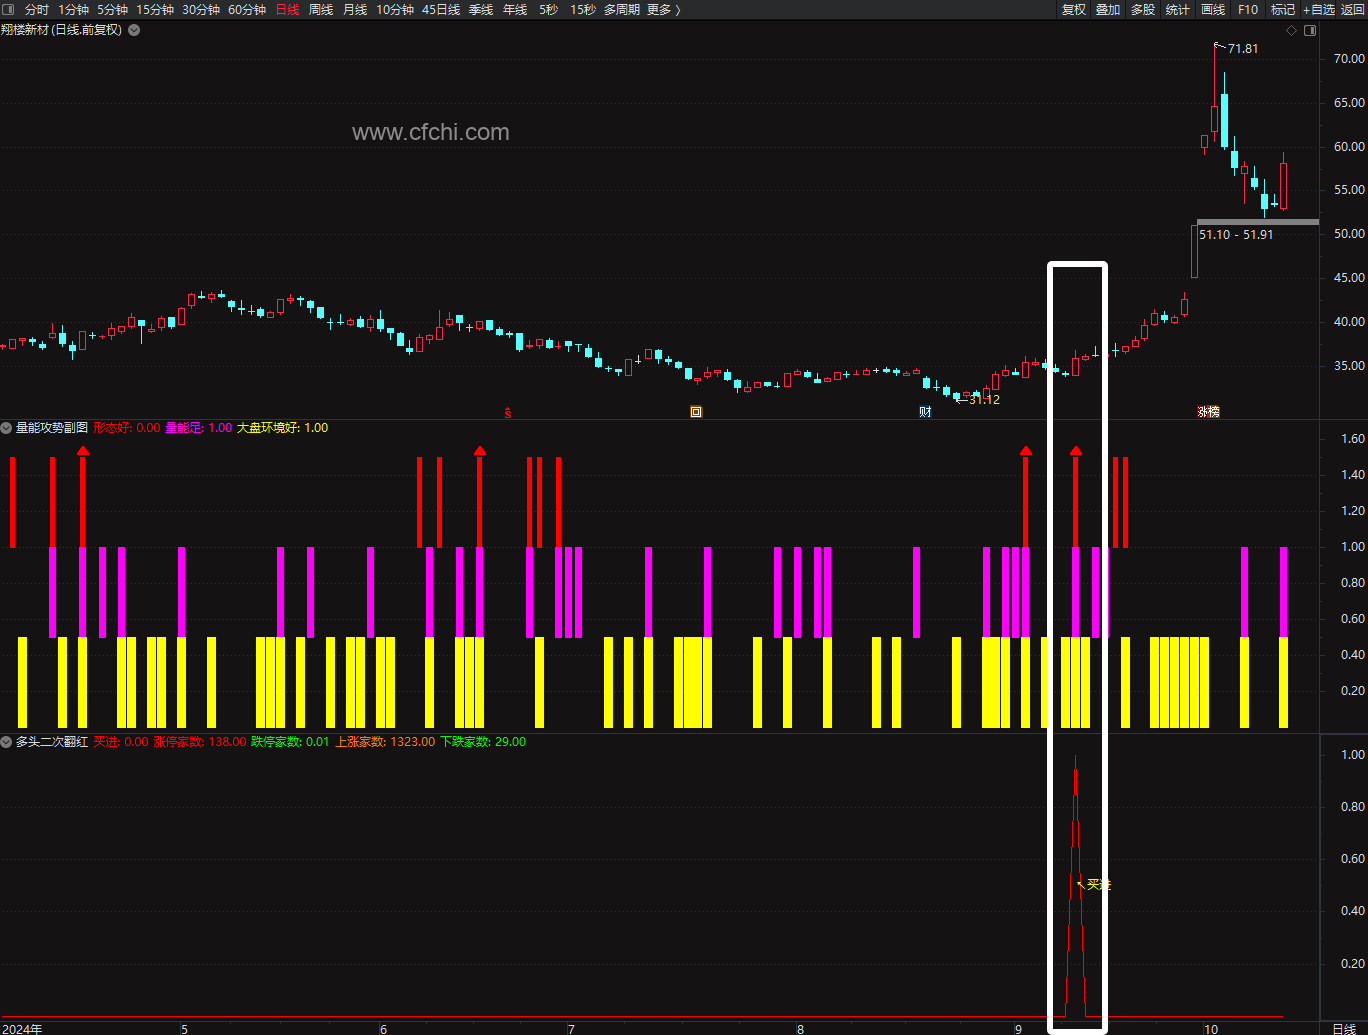The width and height of the screenshot is (1368, 1035).
Task: Select the 15秒 period
Action: (x=583, y=9)
